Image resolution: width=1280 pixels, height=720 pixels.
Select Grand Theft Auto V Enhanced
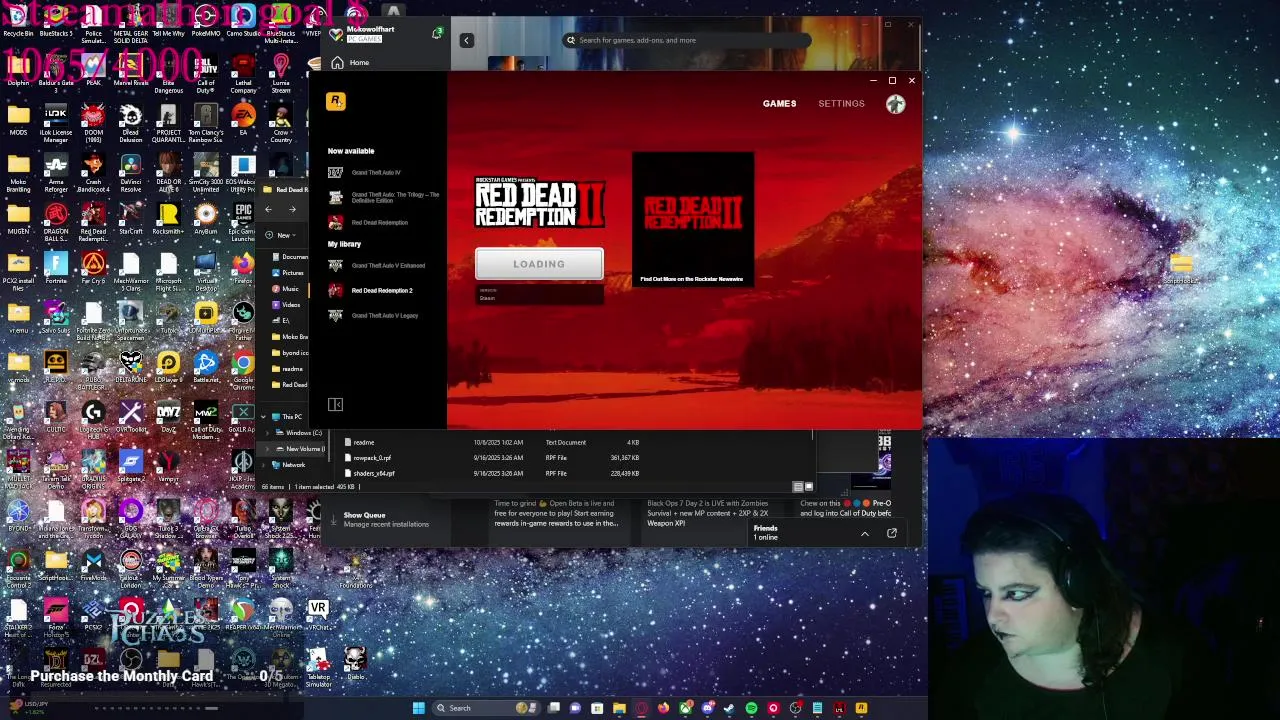pyautogui.click(x=378, y=266)
